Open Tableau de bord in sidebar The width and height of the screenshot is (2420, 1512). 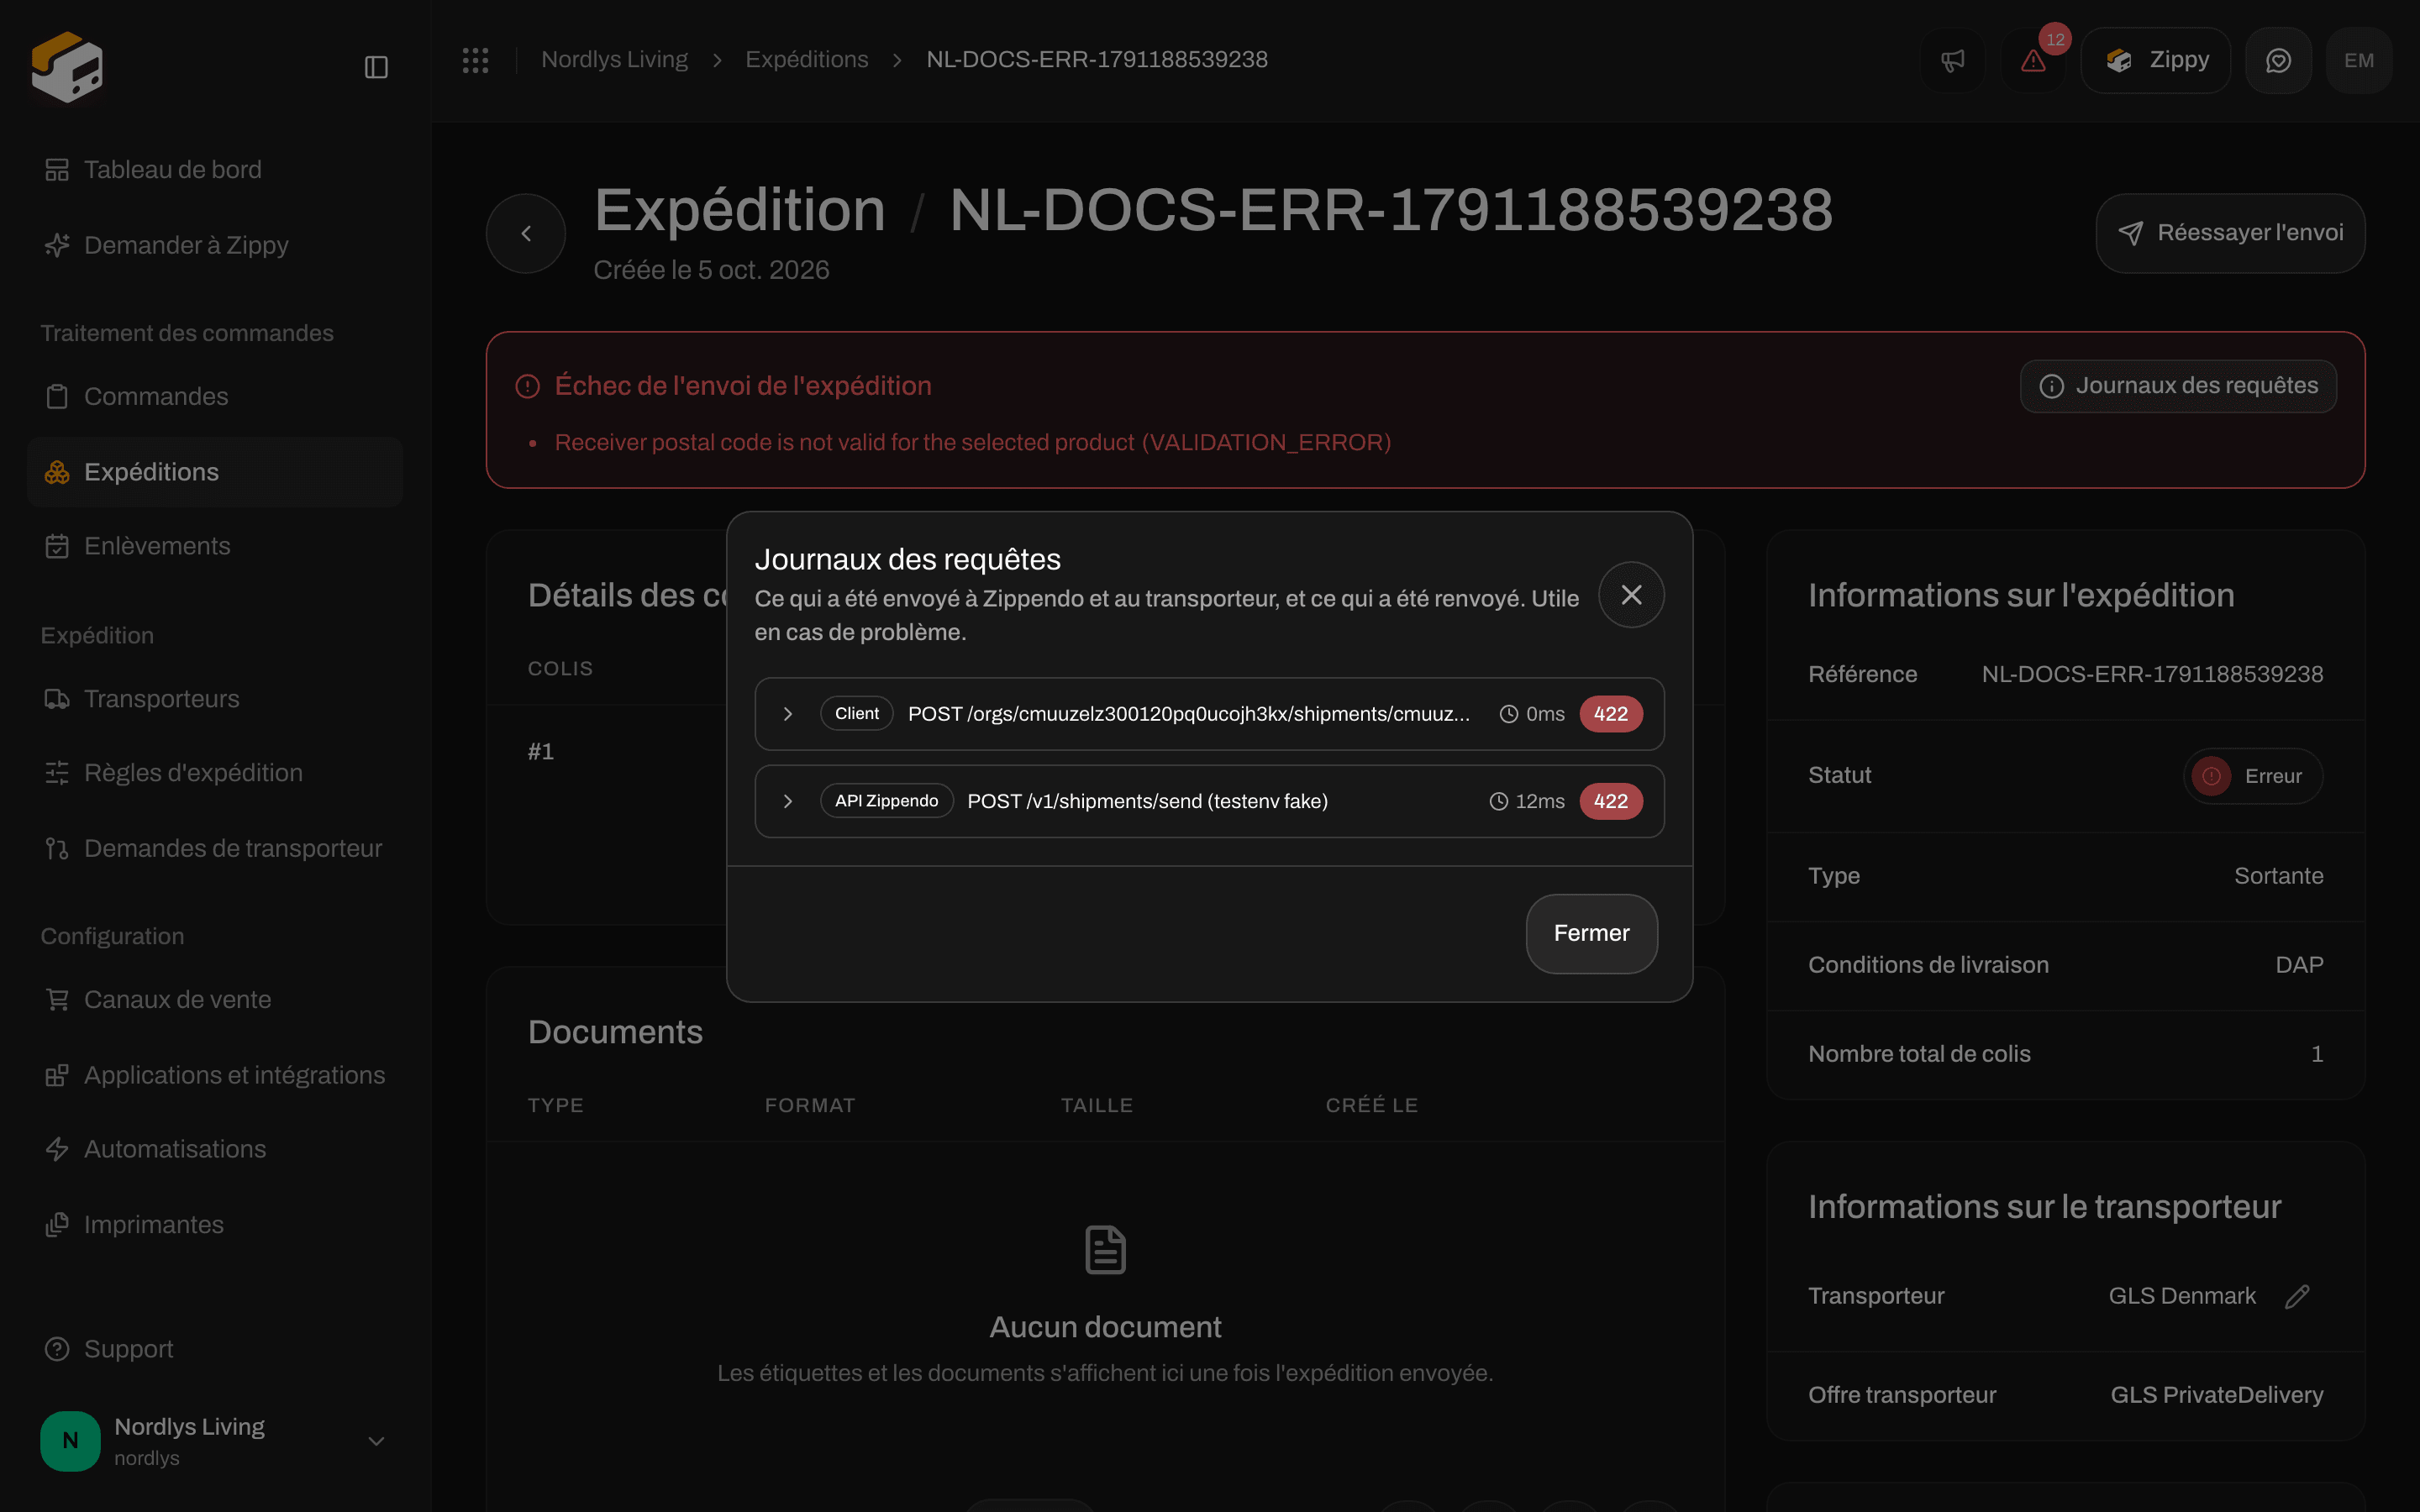(x=214, y=170)
